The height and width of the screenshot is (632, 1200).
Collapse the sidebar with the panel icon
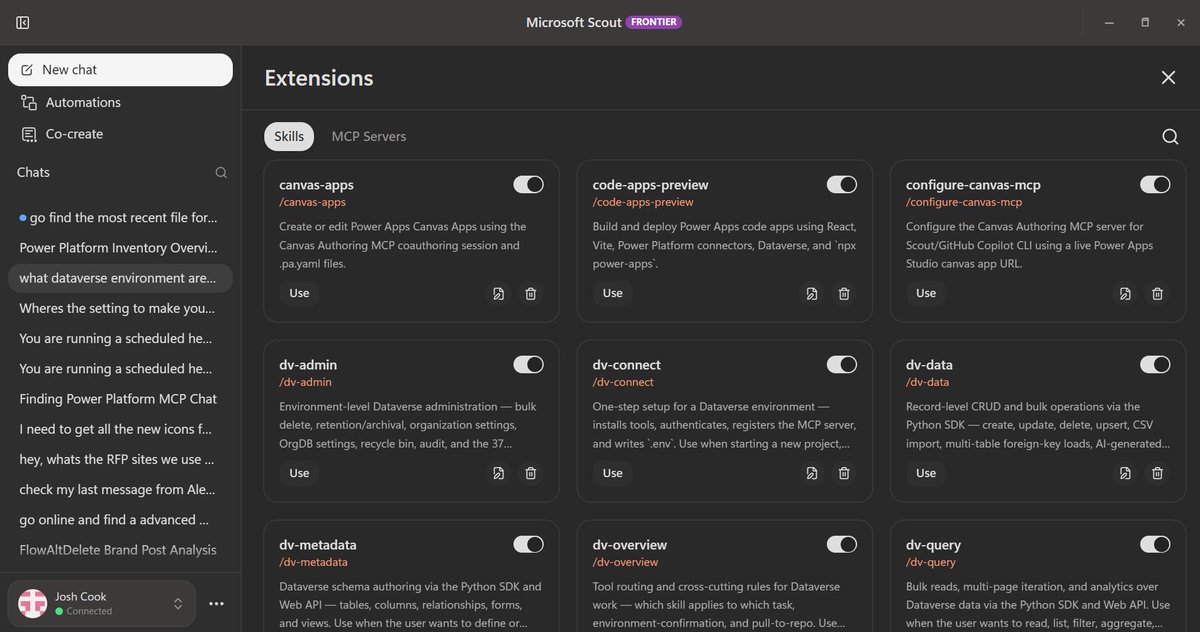point(23,22)
